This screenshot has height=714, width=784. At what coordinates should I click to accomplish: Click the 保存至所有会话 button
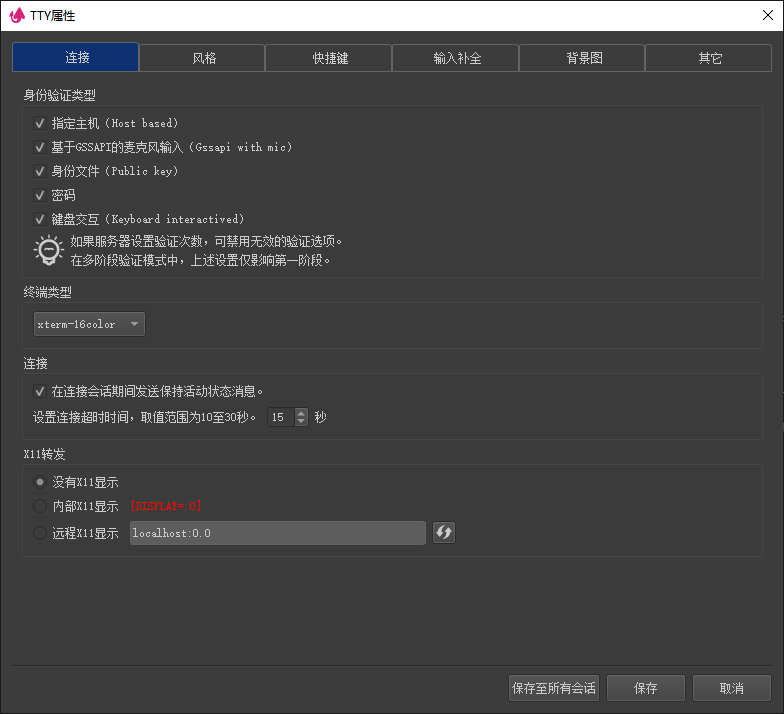553,688
